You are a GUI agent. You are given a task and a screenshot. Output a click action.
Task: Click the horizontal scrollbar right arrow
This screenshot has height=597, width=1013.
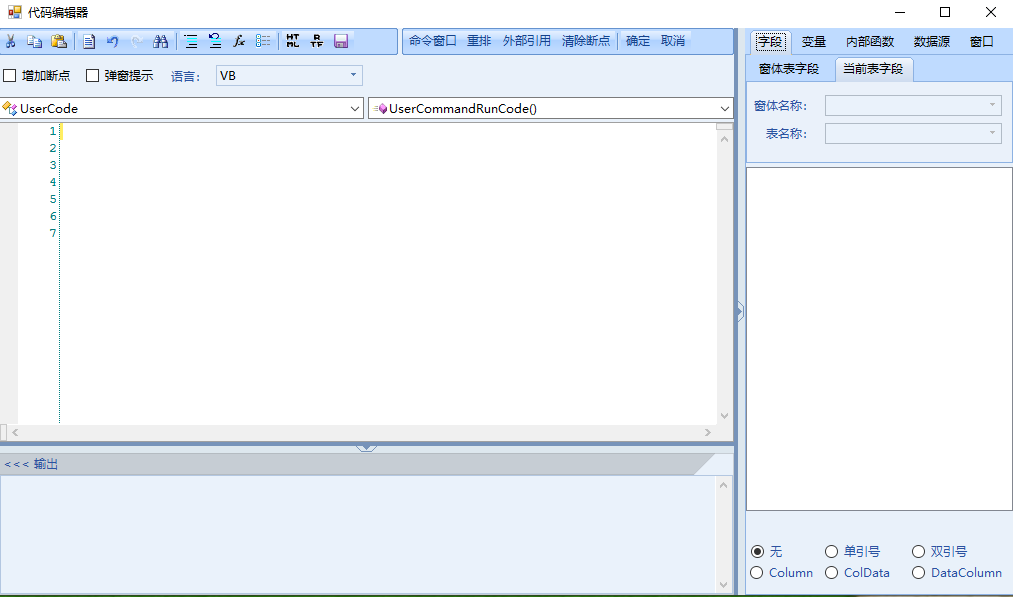click(x=708, y=432)
